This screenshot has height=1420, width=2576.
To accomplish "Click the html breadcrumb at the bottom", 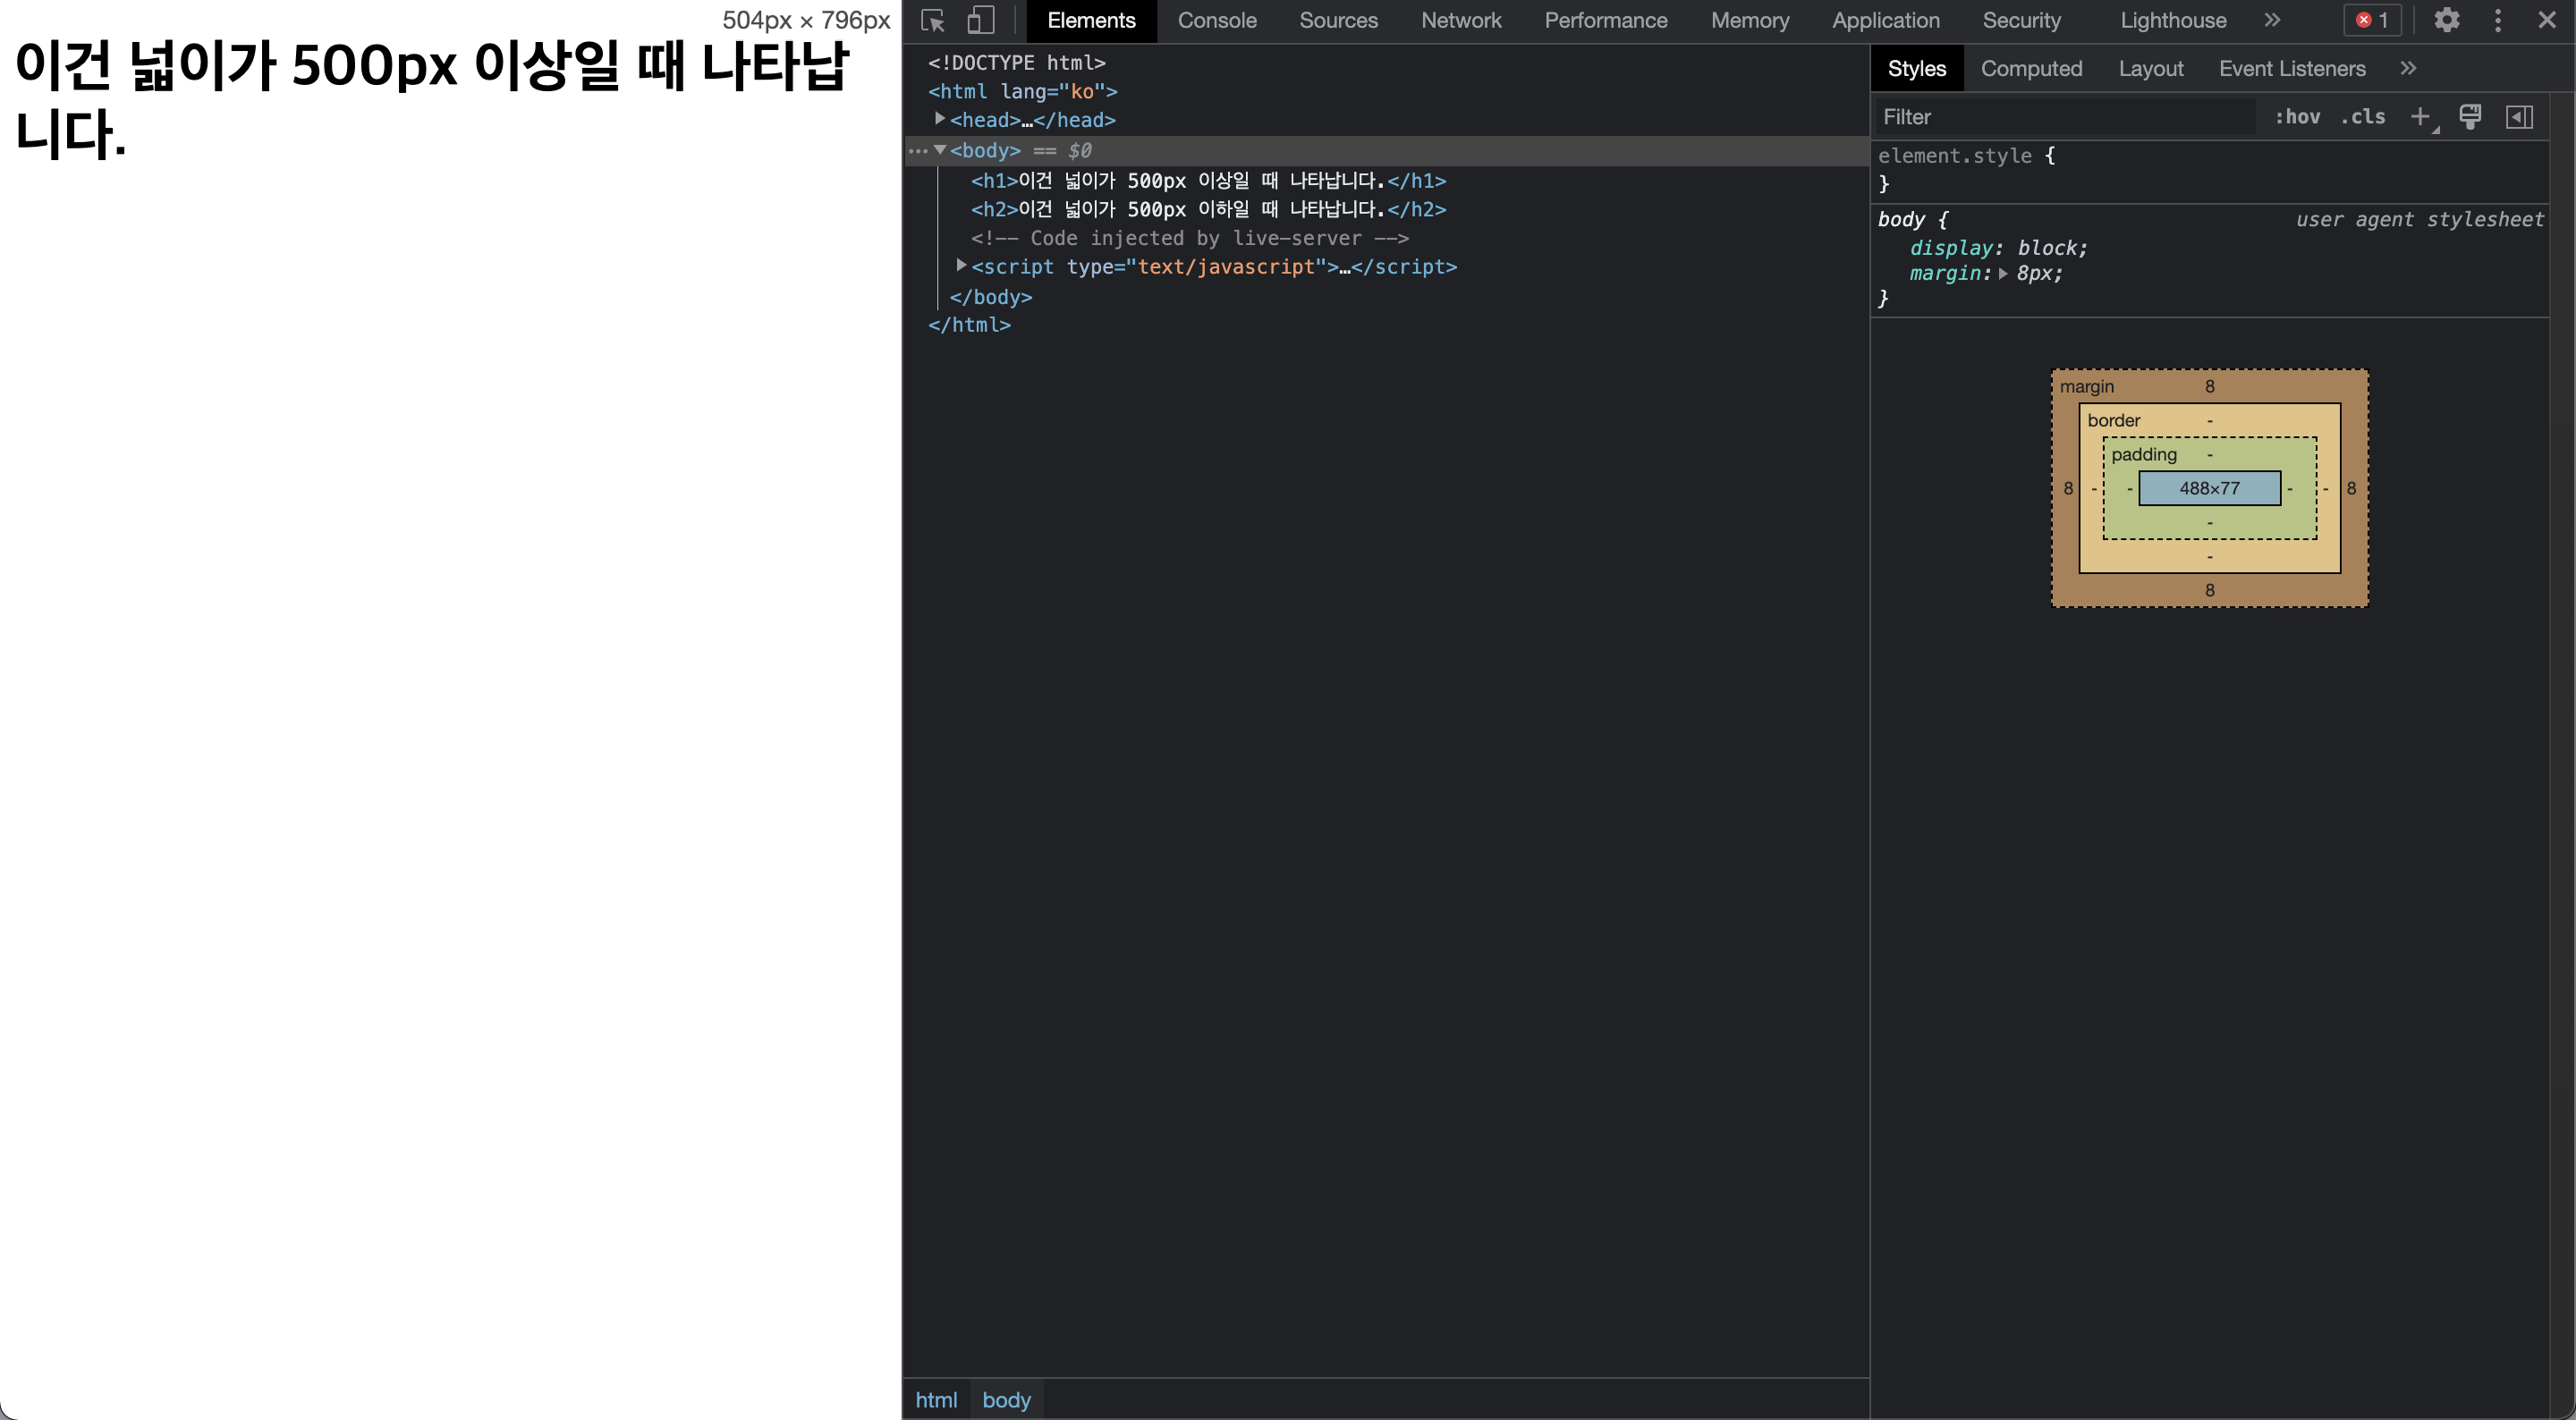I will (x=936, y=1399).
